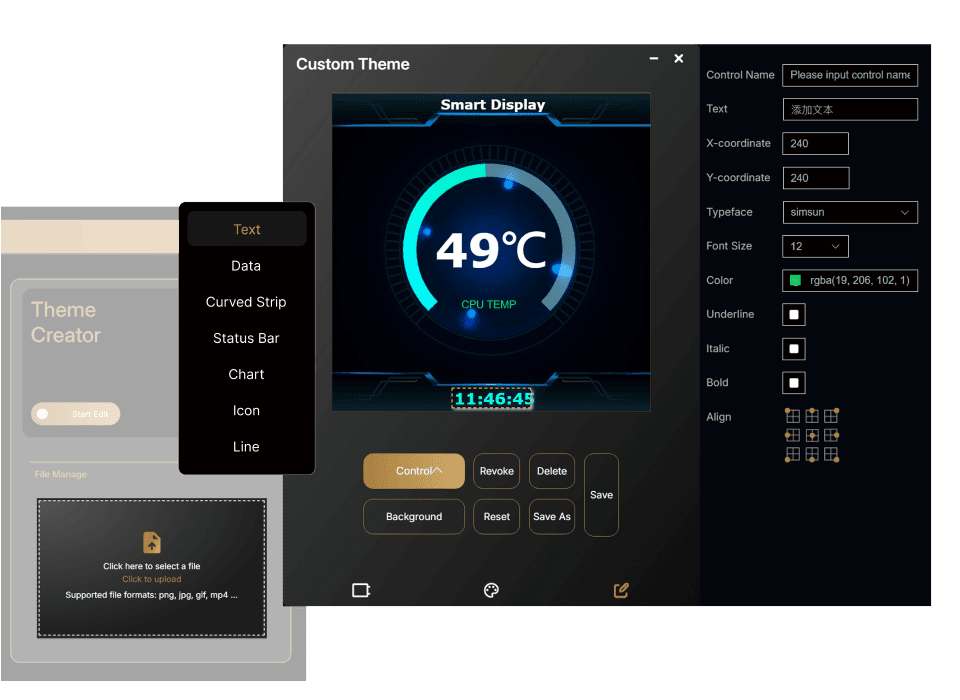
Task: Click the green Color swatch
Action: (796, 280)
